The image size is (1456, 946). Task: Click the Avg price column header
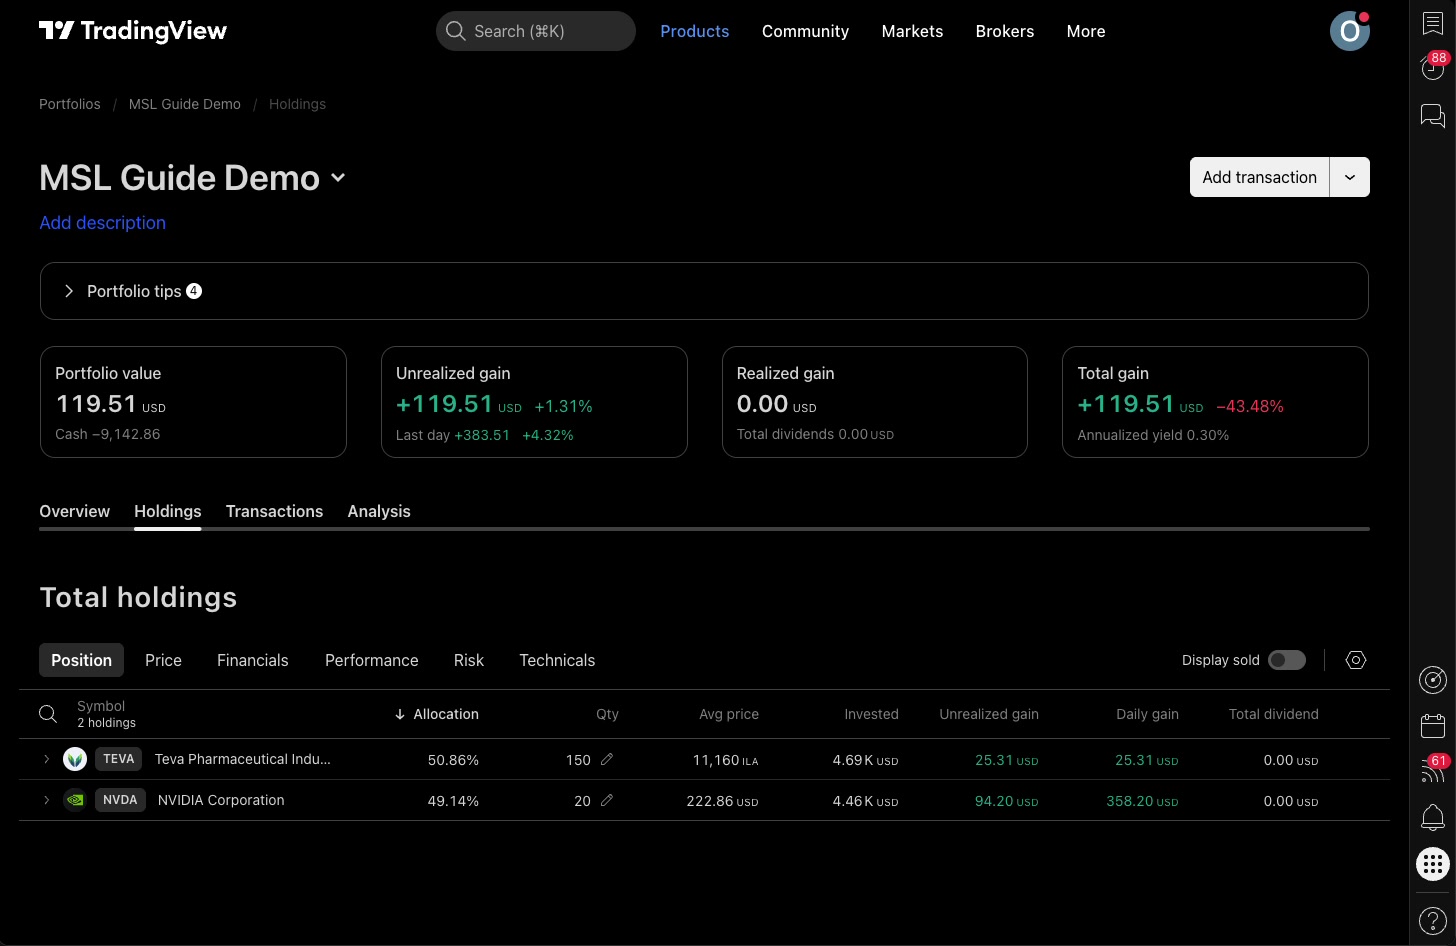729,714
